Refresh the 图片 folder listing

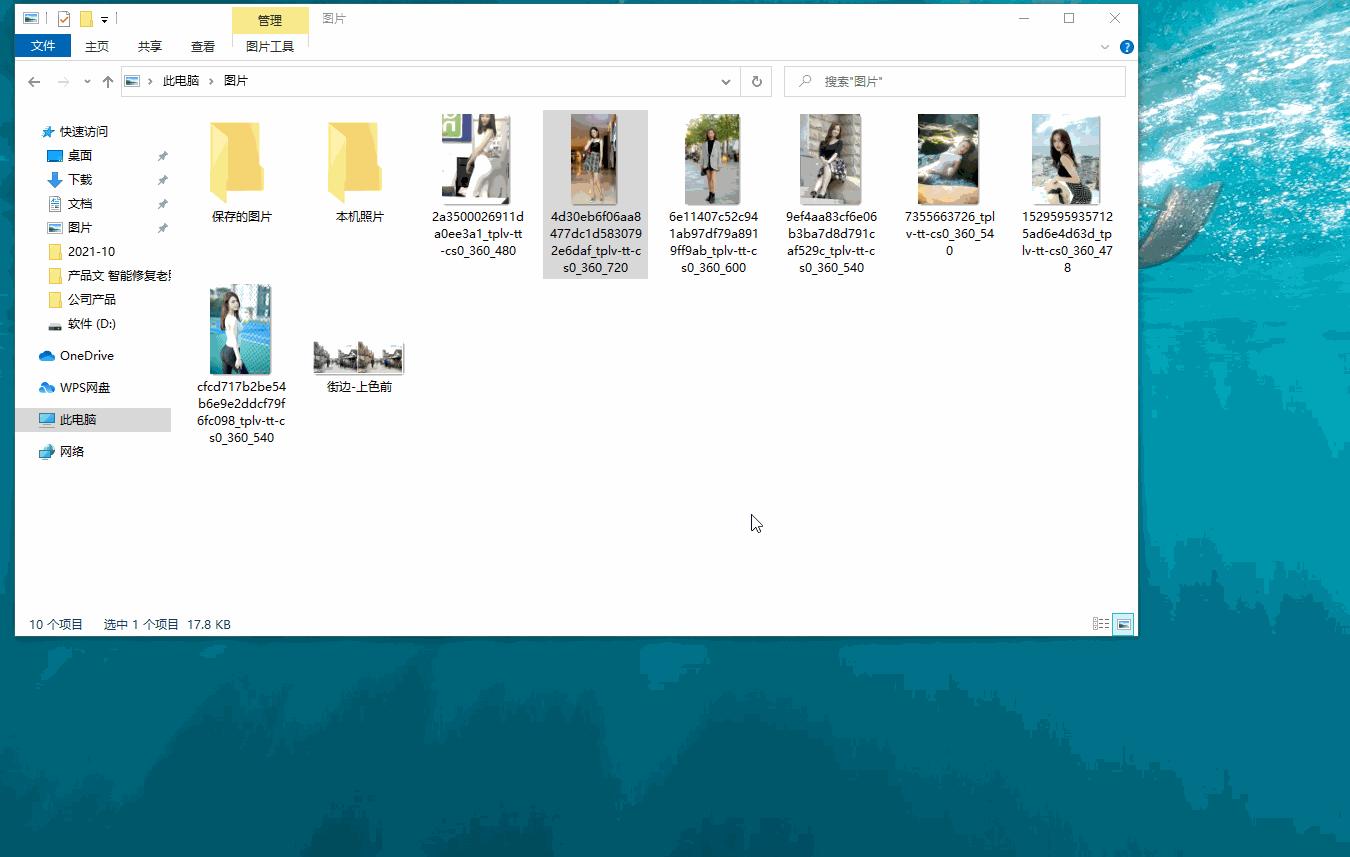click(757, 82)
